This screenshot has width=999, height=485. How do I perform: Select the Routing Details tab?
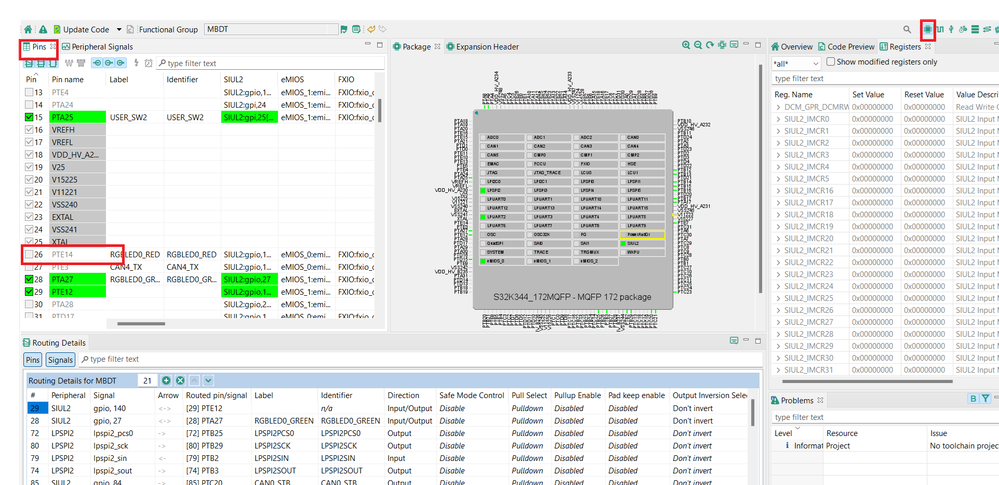coord(54,343)
